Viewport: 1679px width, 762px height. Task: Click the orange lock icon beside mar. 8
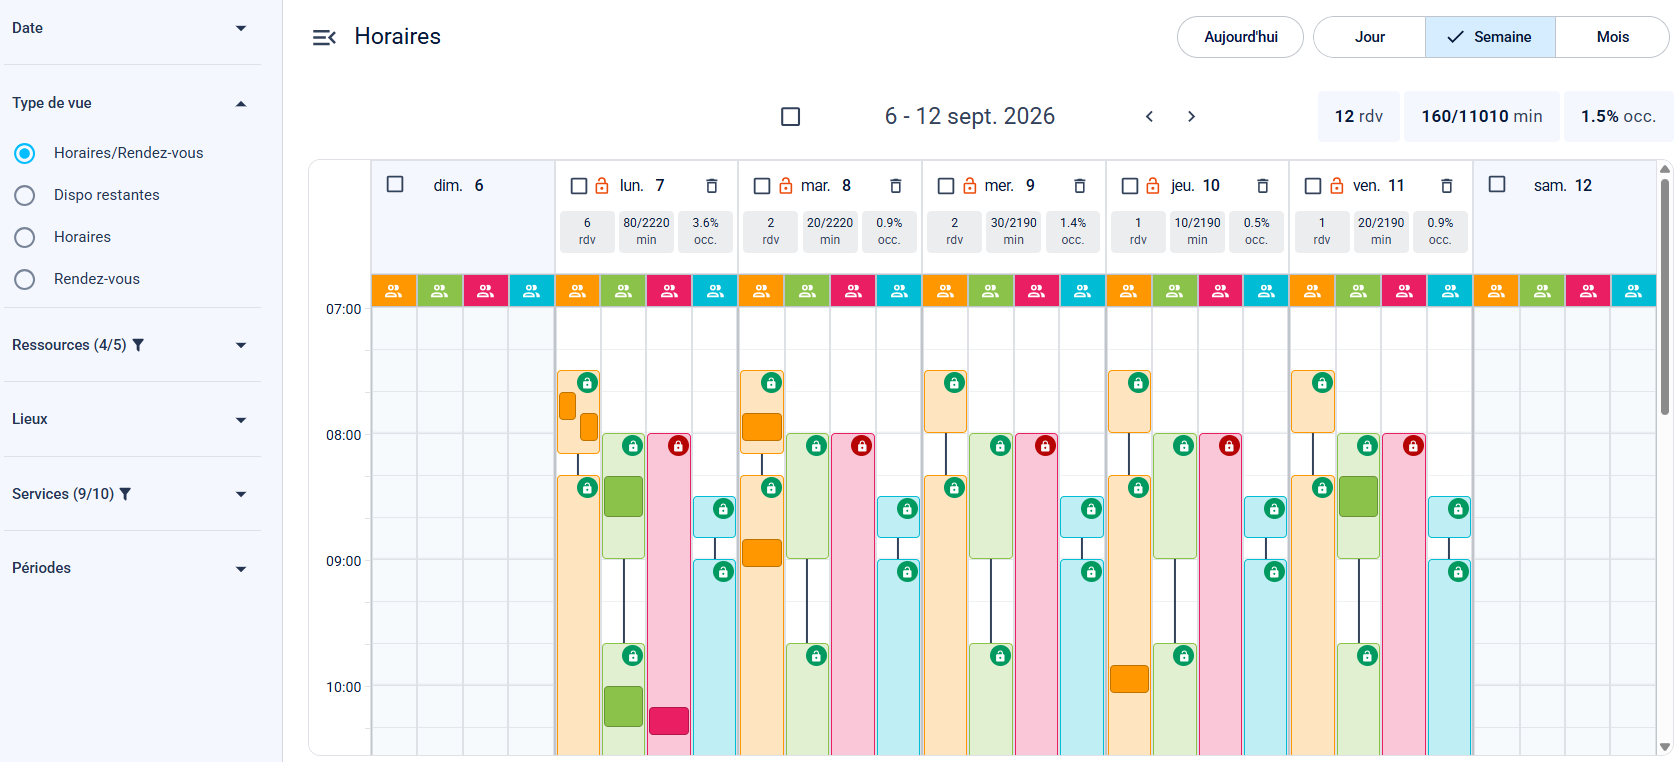[786, 186]
